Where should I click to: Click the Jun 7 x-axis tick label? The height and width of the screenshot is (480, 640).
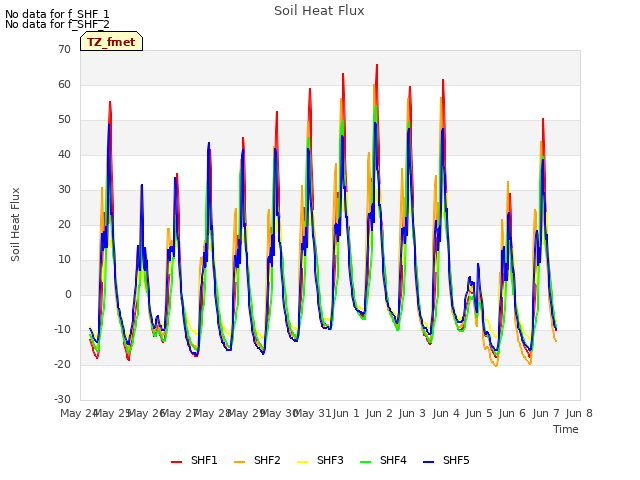546,413
